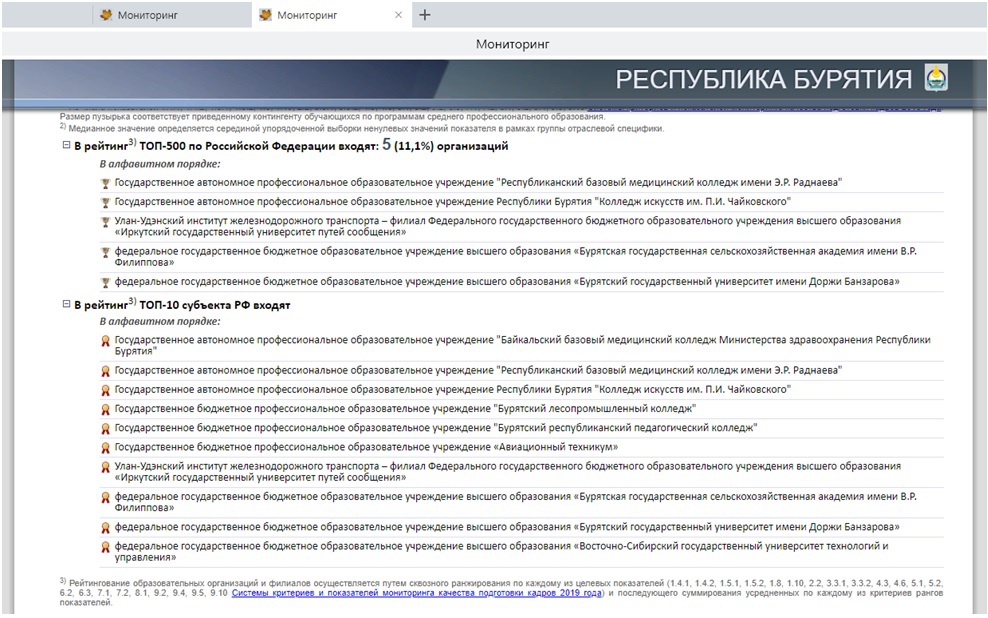Click trophy icon next to Tchaikovsky College of Arts

pyautogui.click(x=105, y=202)
